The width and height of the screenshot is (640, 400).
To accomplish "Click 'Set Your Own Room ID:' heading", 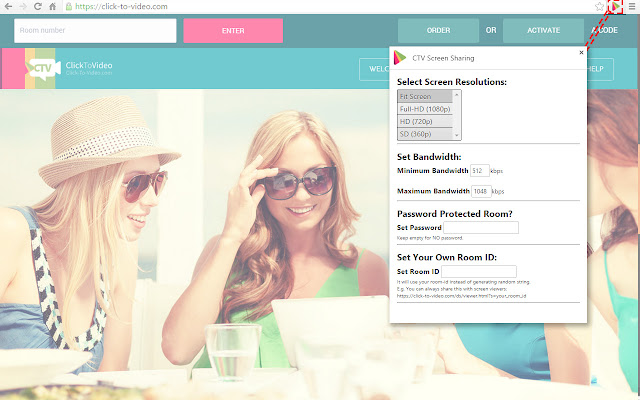I will 447,258.
